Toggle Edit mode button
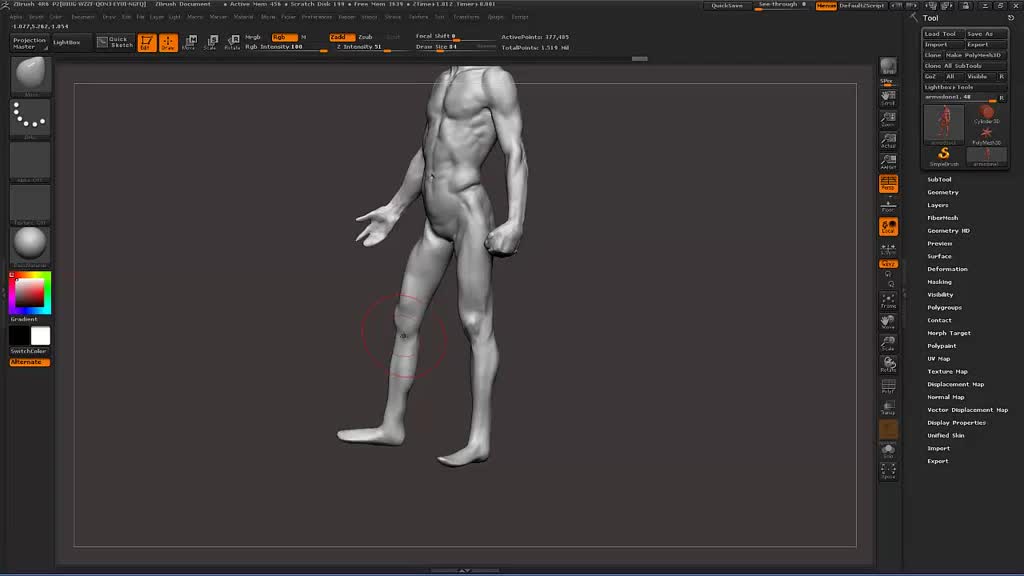 [x=147, y=43]
